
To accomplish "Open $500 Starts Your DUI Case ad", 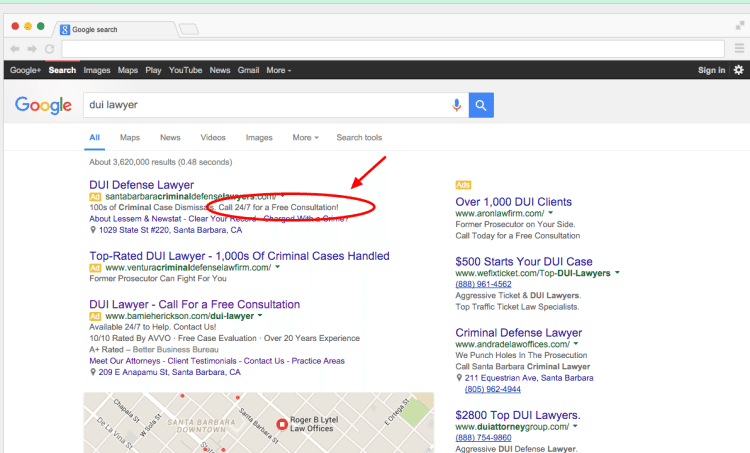I will pos(524,262).
